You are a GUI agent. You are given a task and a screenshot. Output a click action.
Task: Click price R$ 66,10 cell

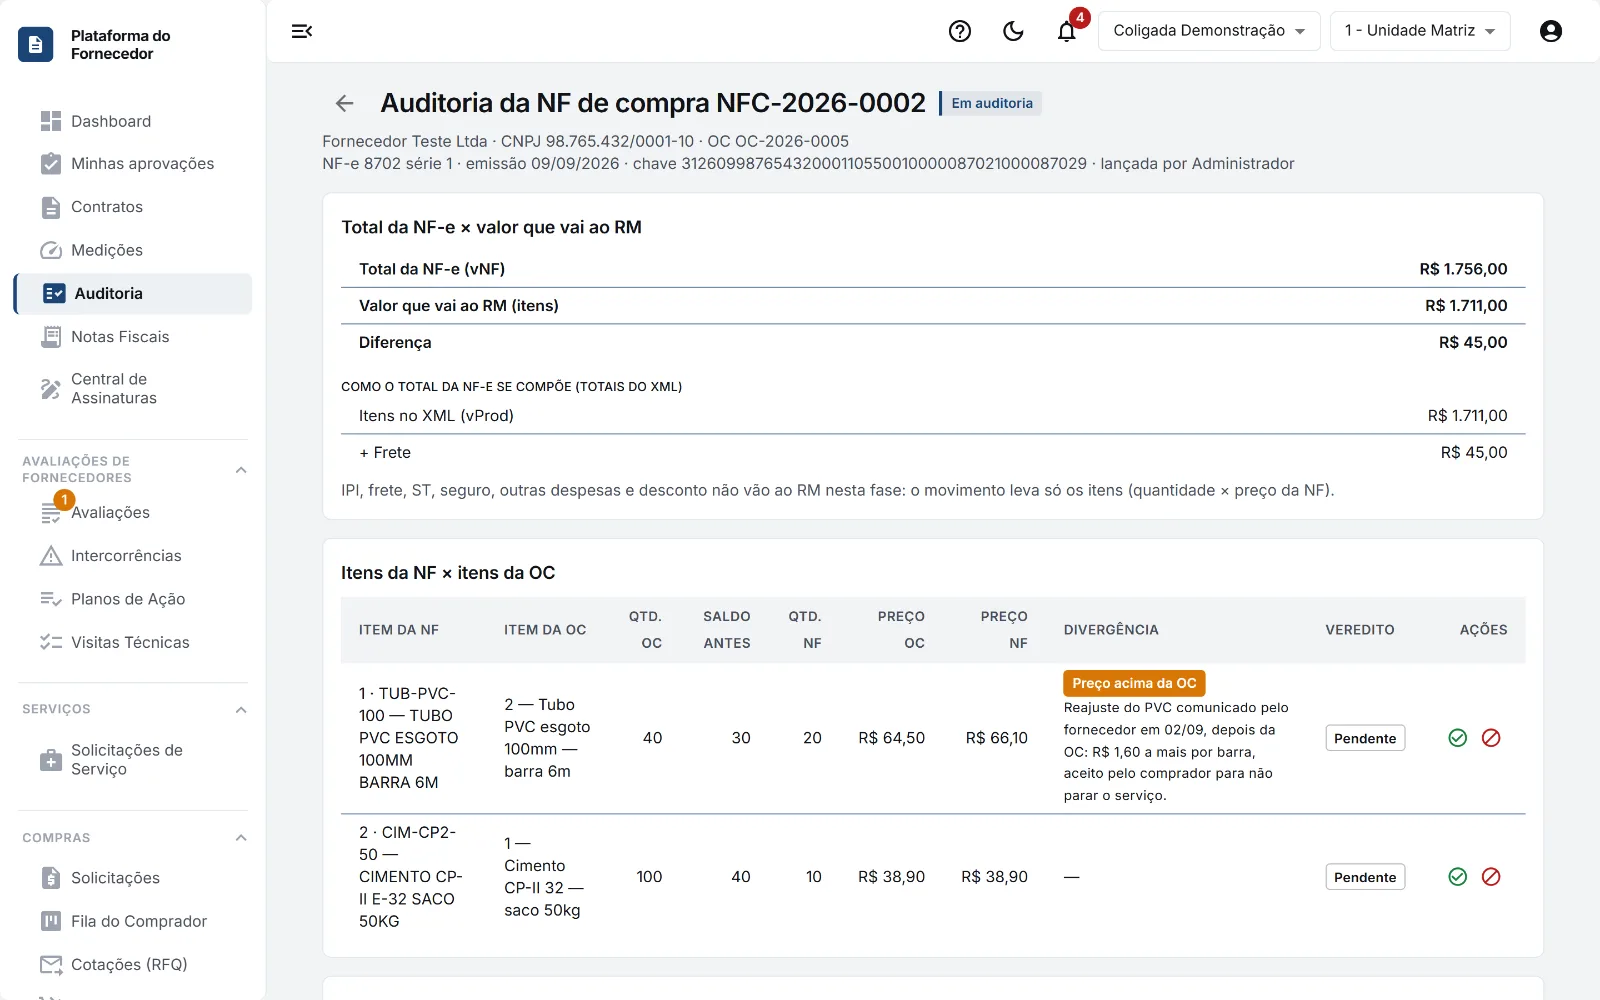coord(996,738)
